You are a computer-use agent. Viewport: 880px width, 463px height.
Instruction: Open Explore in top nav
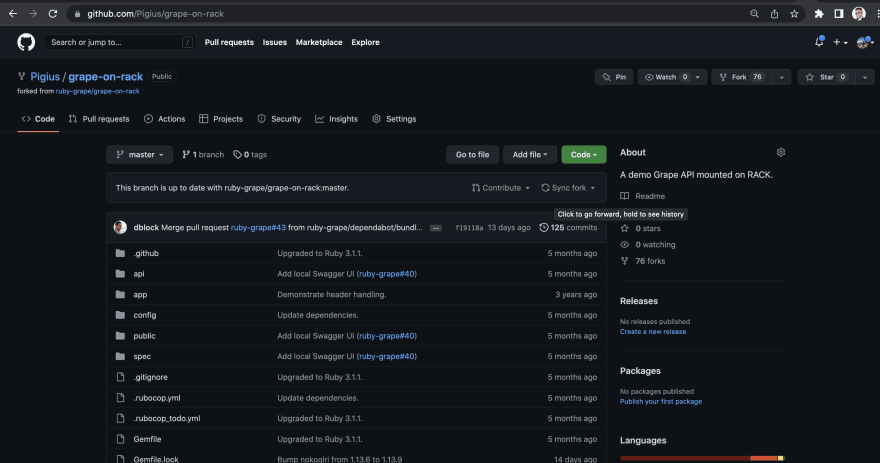tap(365, 42)
